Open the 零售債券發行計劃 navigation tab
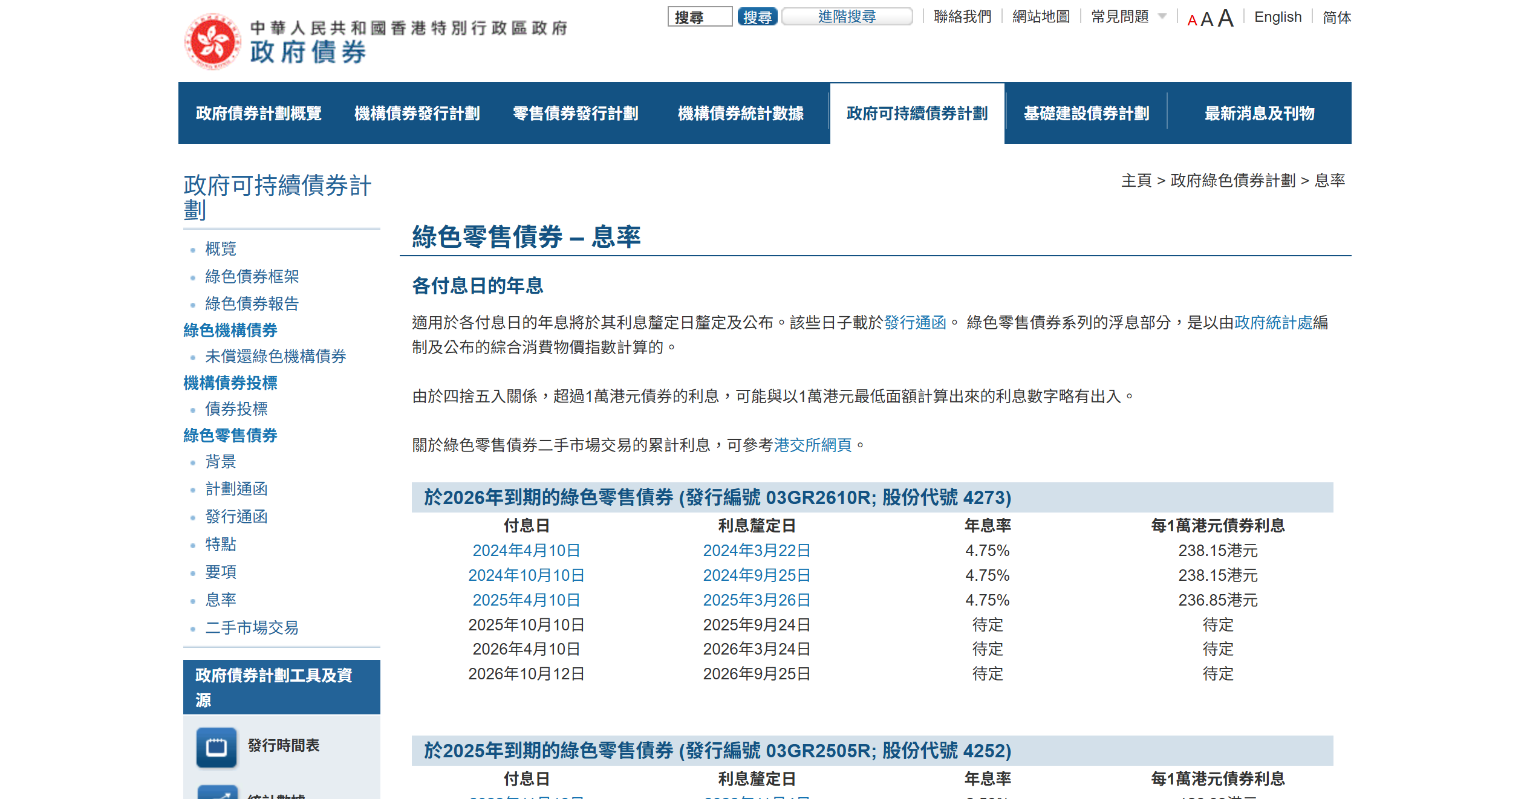This screenshot has height=799, width=1527. tap(575, 114)
